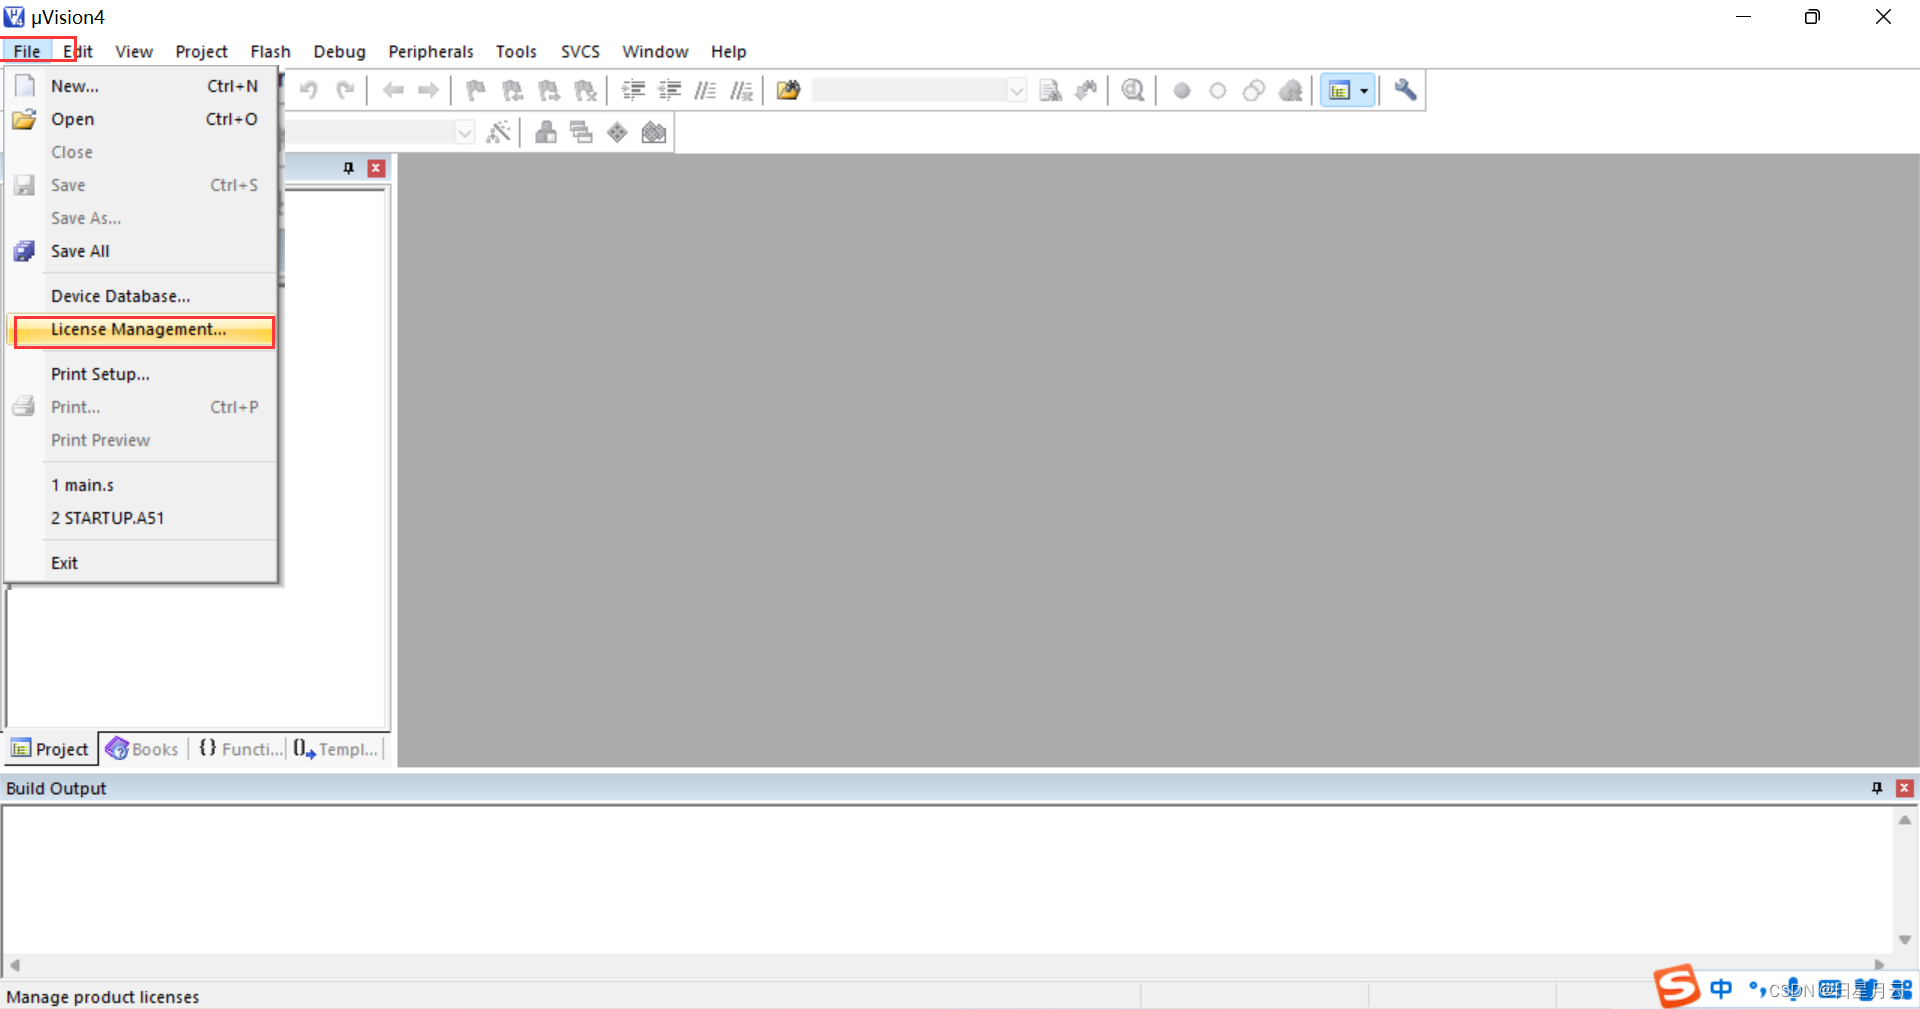Open recent file 1 main.s
Screen dimensions: 1920x1009
coord(141,485)
